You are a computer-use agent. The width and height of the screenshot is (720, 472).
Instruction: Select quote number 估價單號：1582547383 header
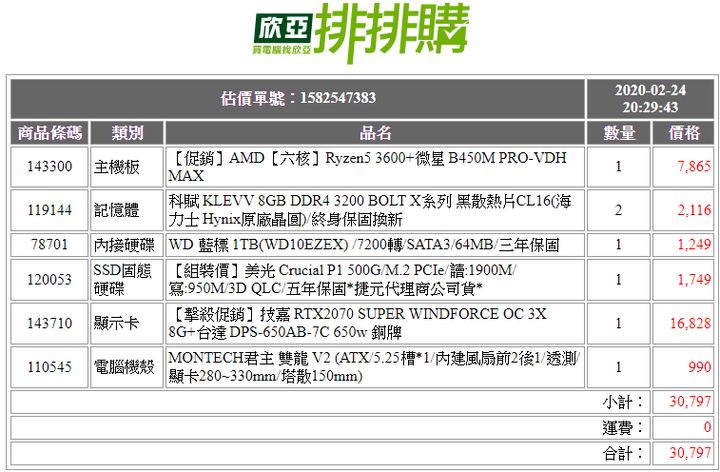298,98
